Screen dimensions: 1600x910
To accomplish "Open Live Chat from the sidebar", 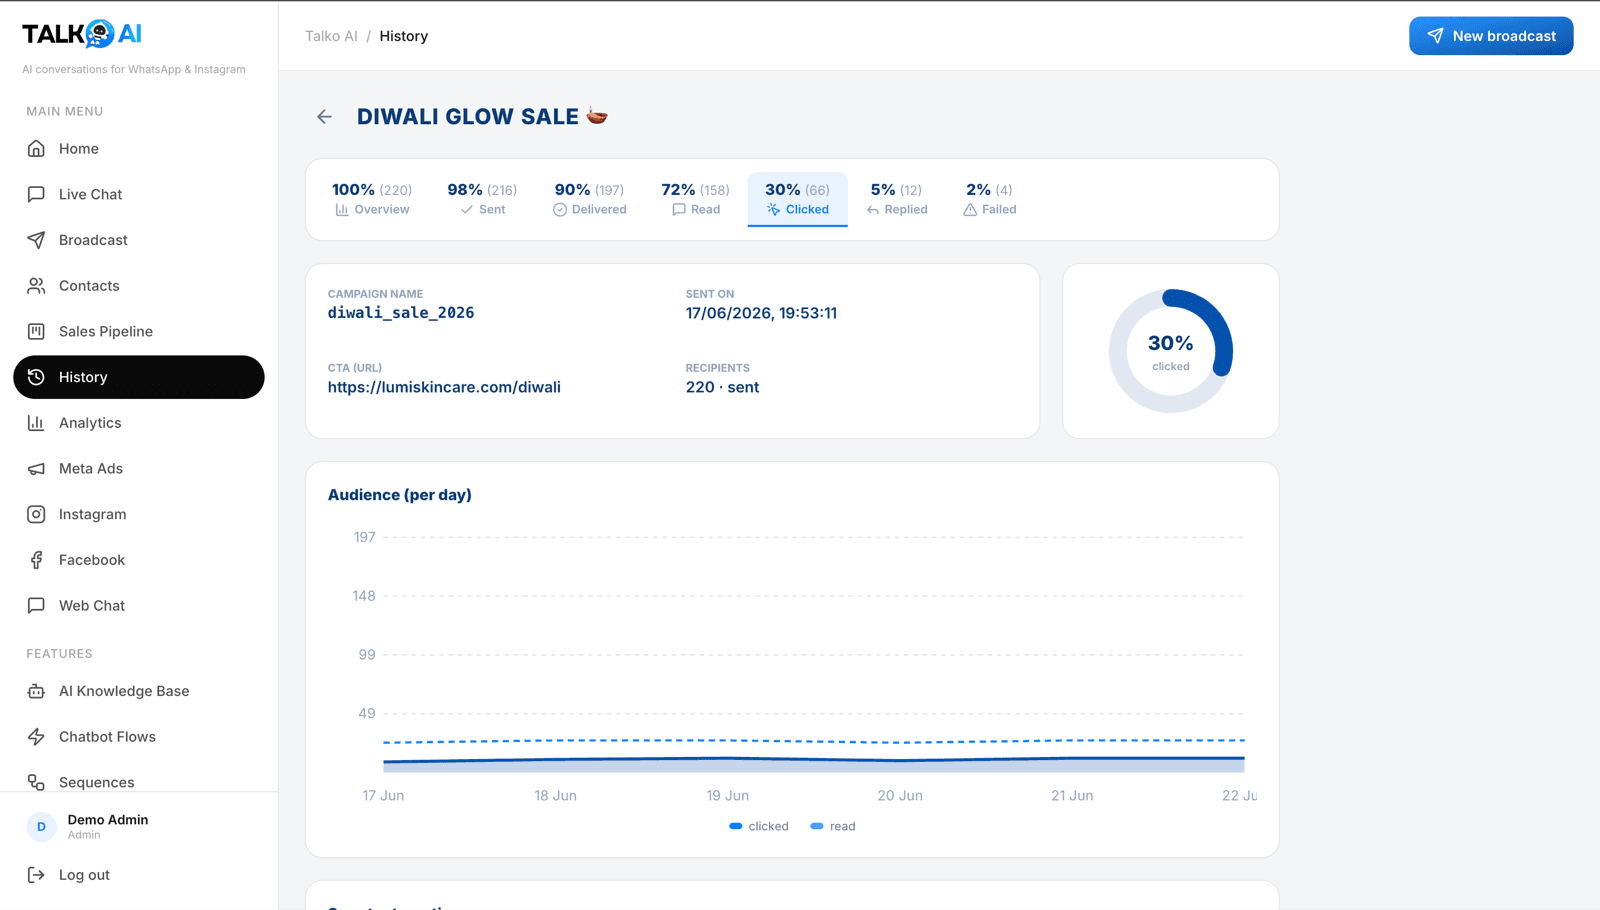I will (139, 194).
